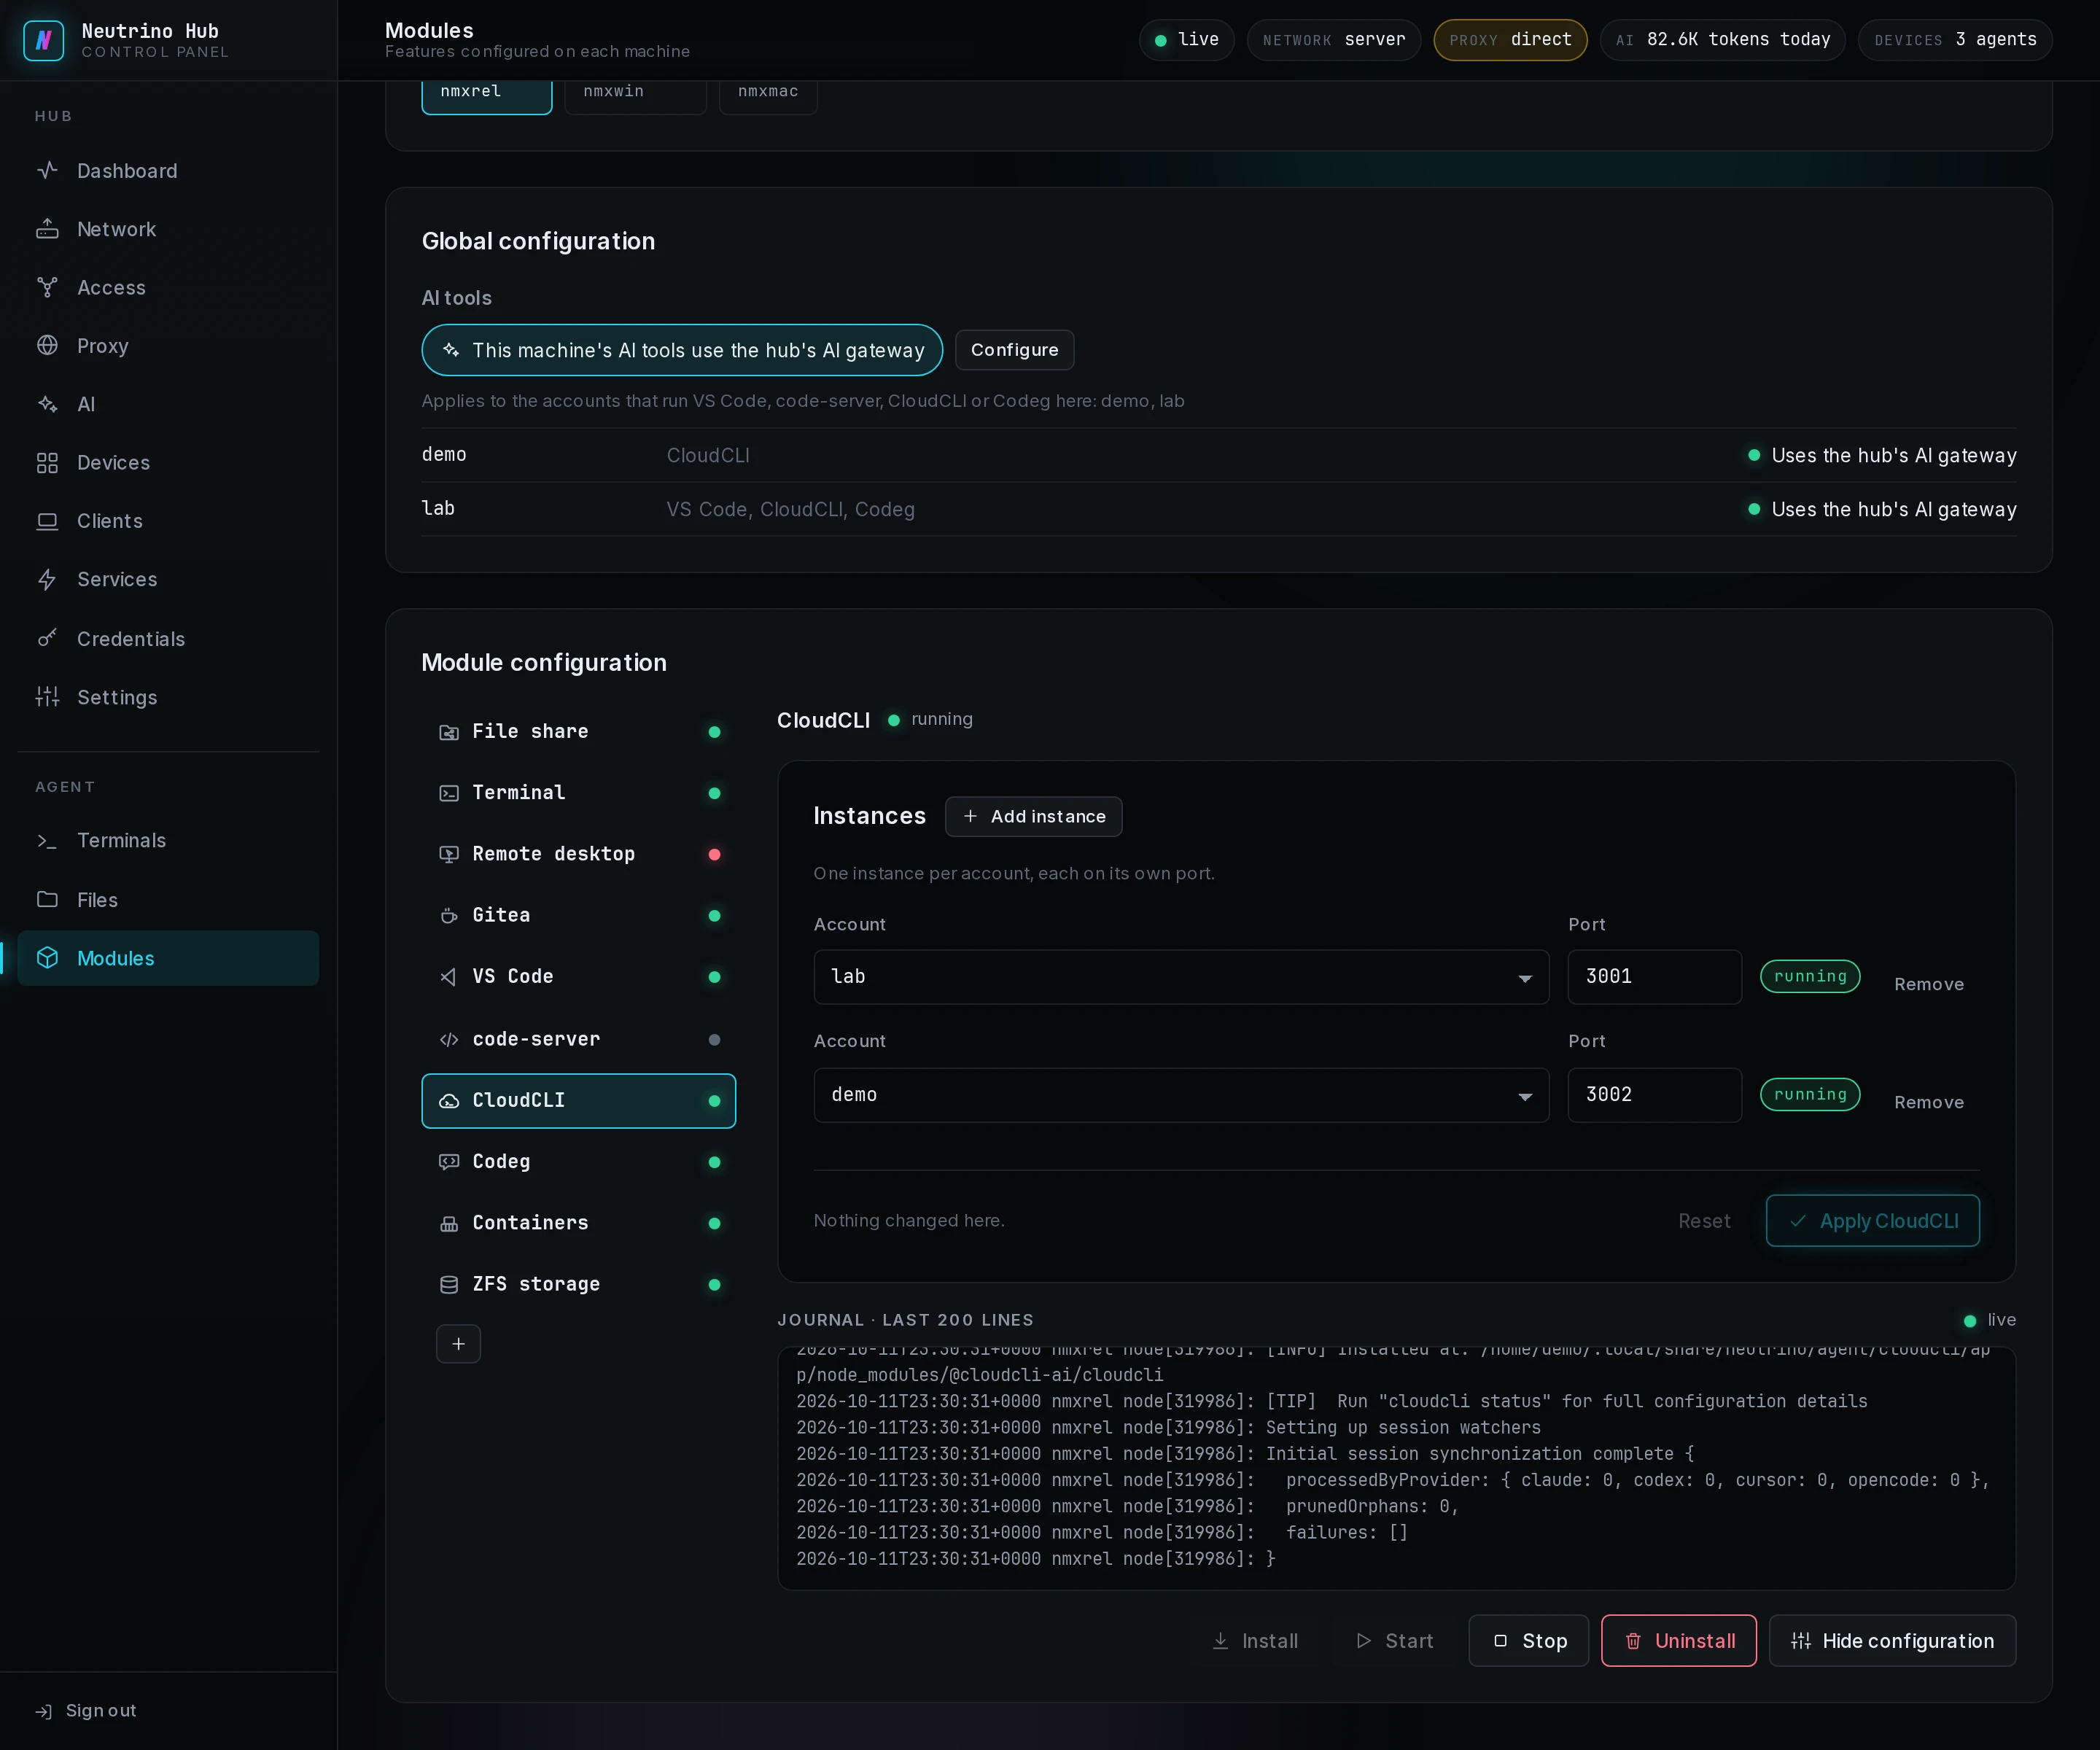Go to the Network page
The width and height of the screenshot is (2100, 1750).
[168, 229]
